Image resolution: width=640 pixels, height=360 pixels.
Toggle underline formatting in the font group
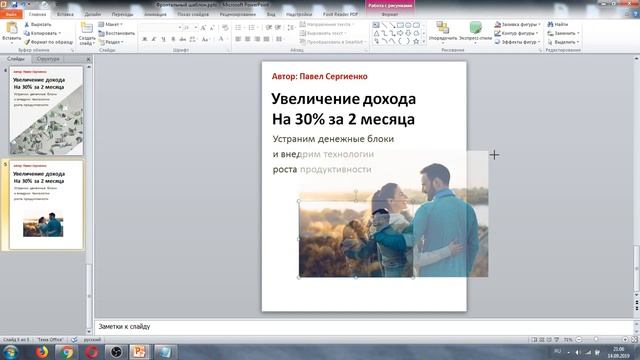[x=163, y=39]
